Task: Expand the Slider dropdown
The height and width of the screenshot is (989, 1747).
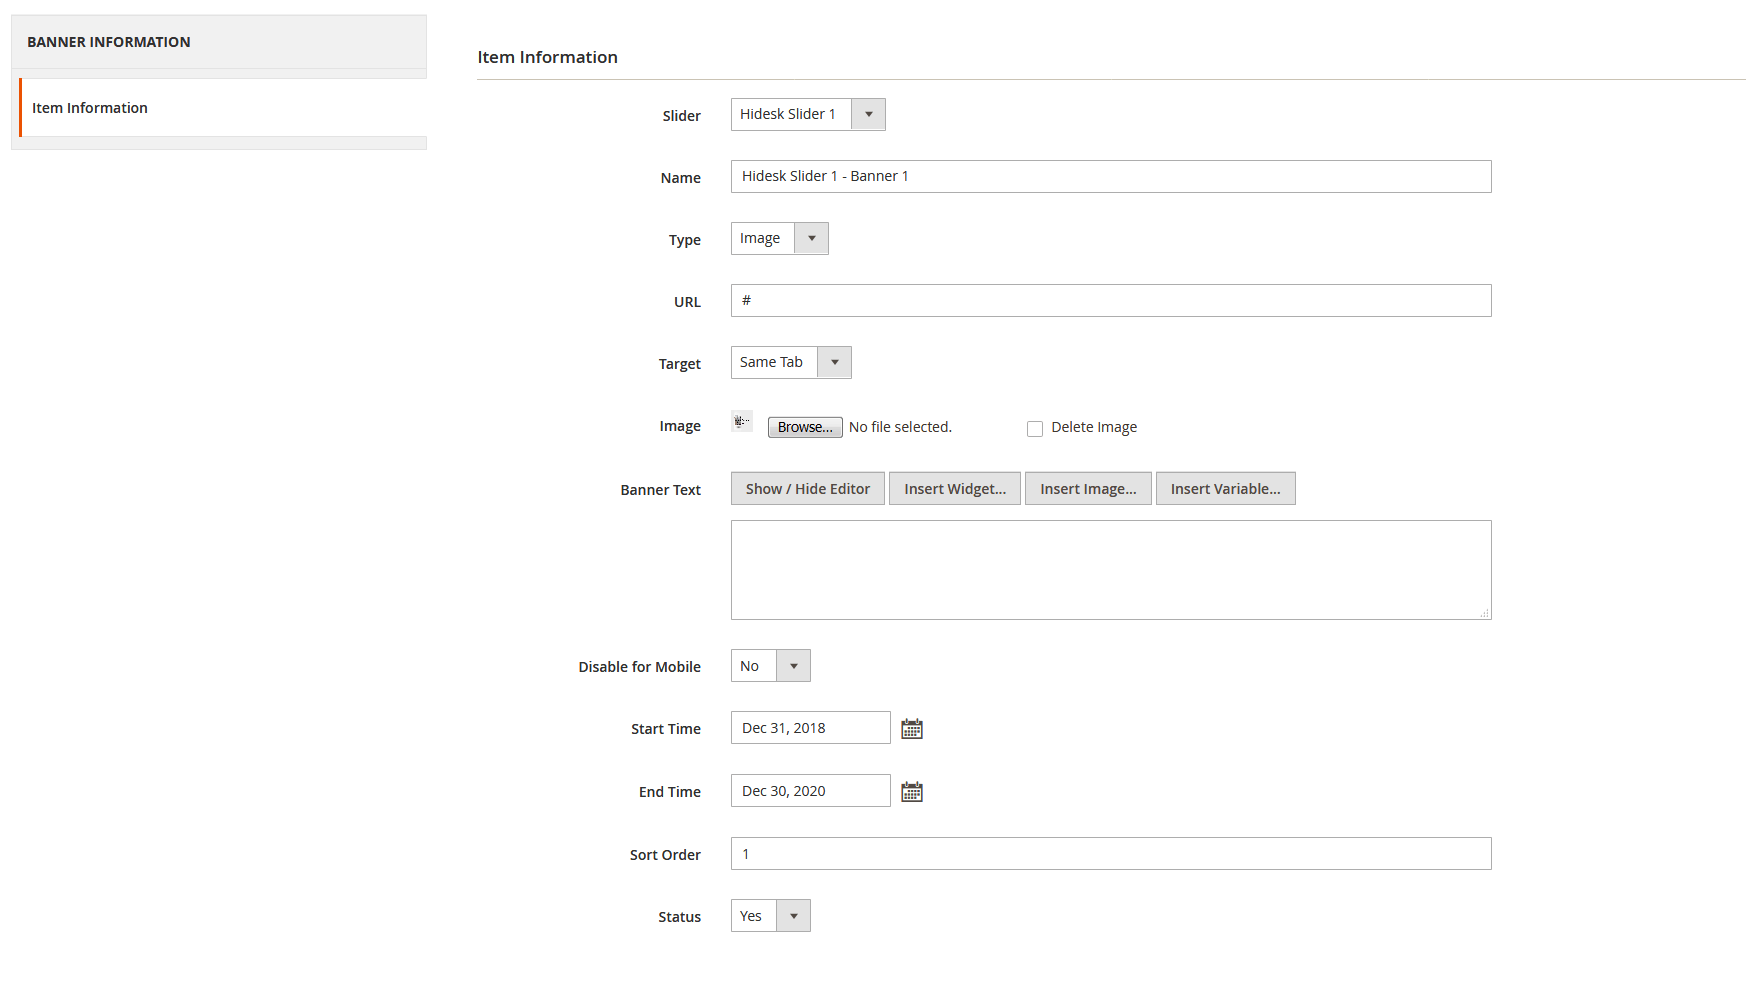Action: [x=808, y=114]
